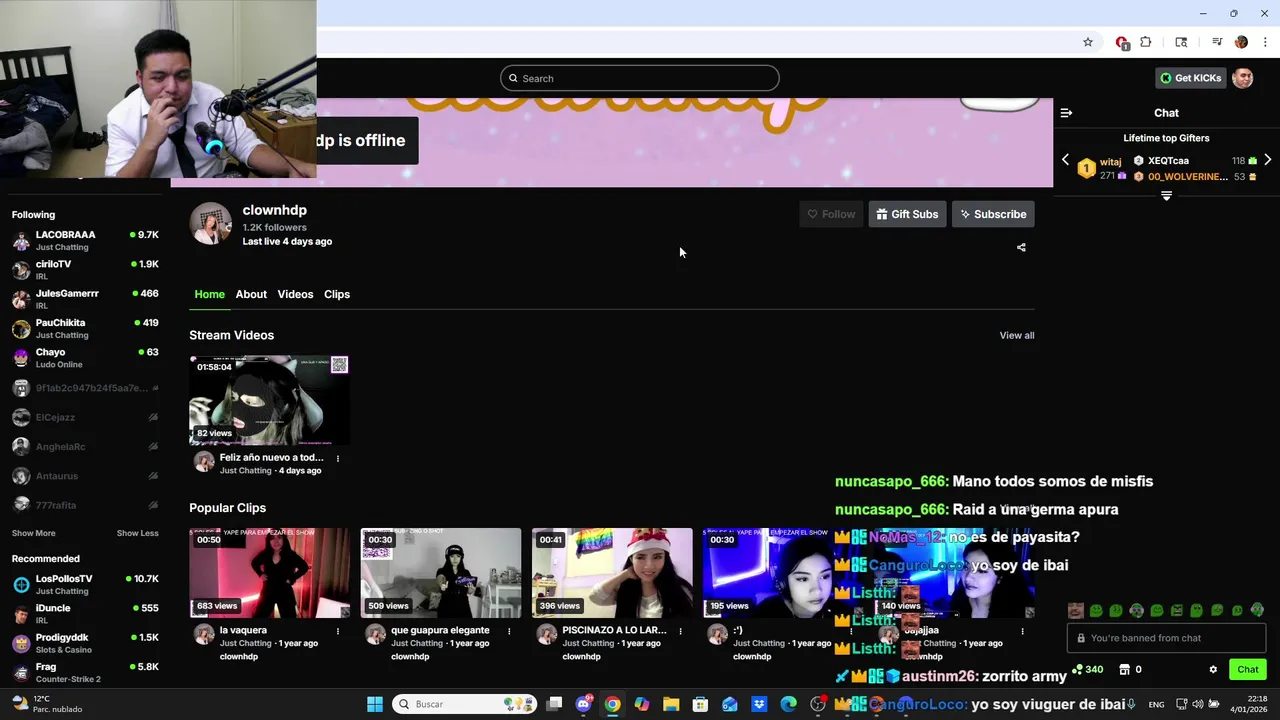Image resolution: width=1280 pixels, height=720 pixels.
Task: Open the weather widget showing 12°C
Action: [47, 704]
